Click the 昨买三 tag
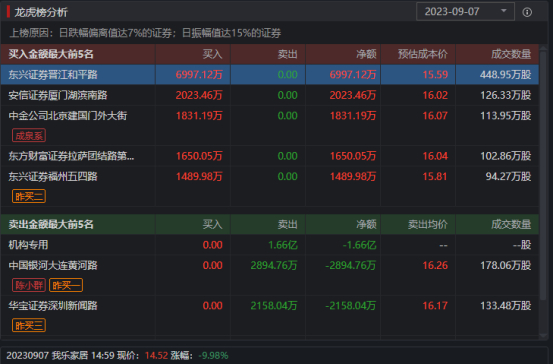 tap(29, 325)
